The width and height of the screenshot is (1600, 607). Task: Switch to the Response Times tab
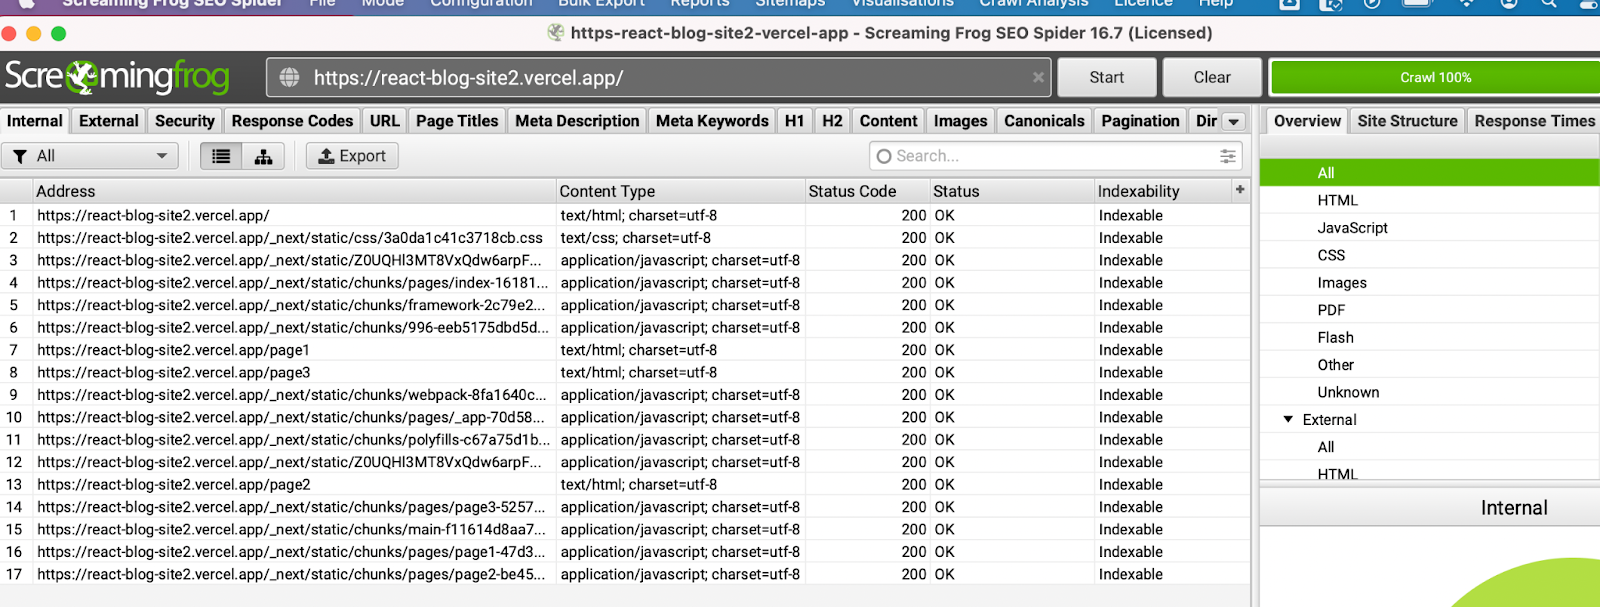[1534, 121]
